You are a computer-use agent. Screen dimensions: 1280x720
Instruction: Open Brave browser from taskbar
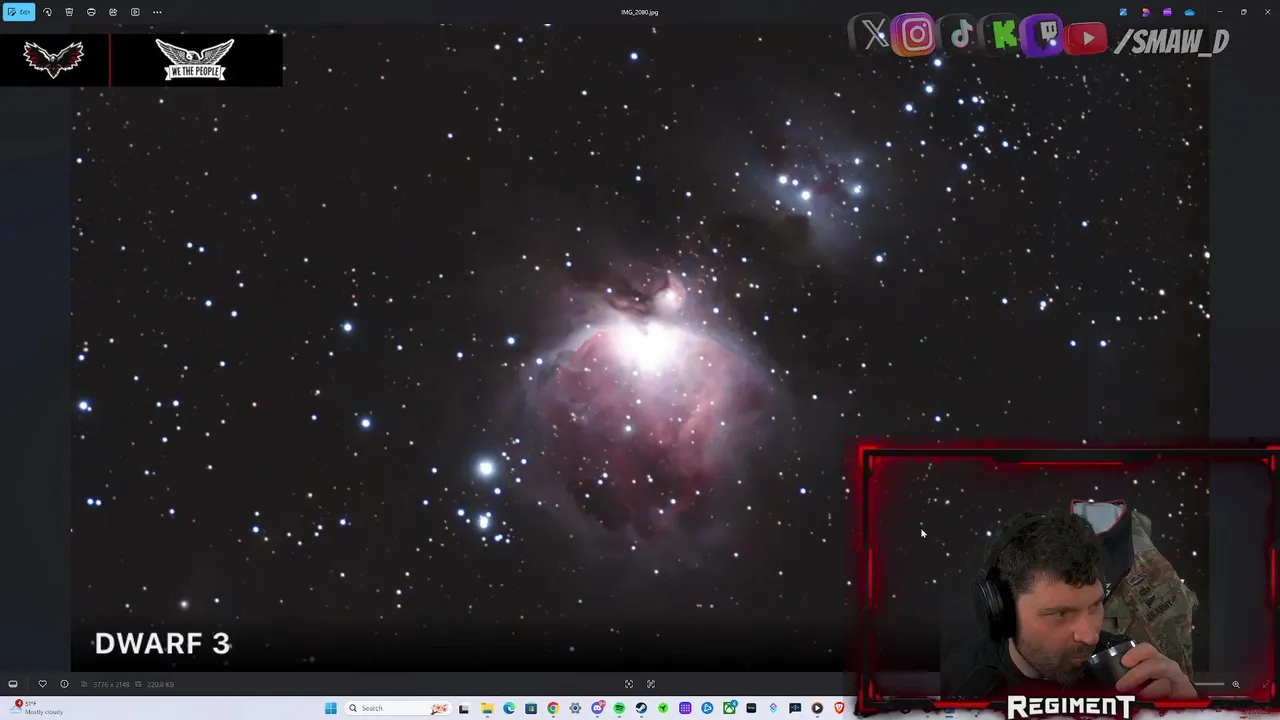pyautogui.click(x=839, y=708)
